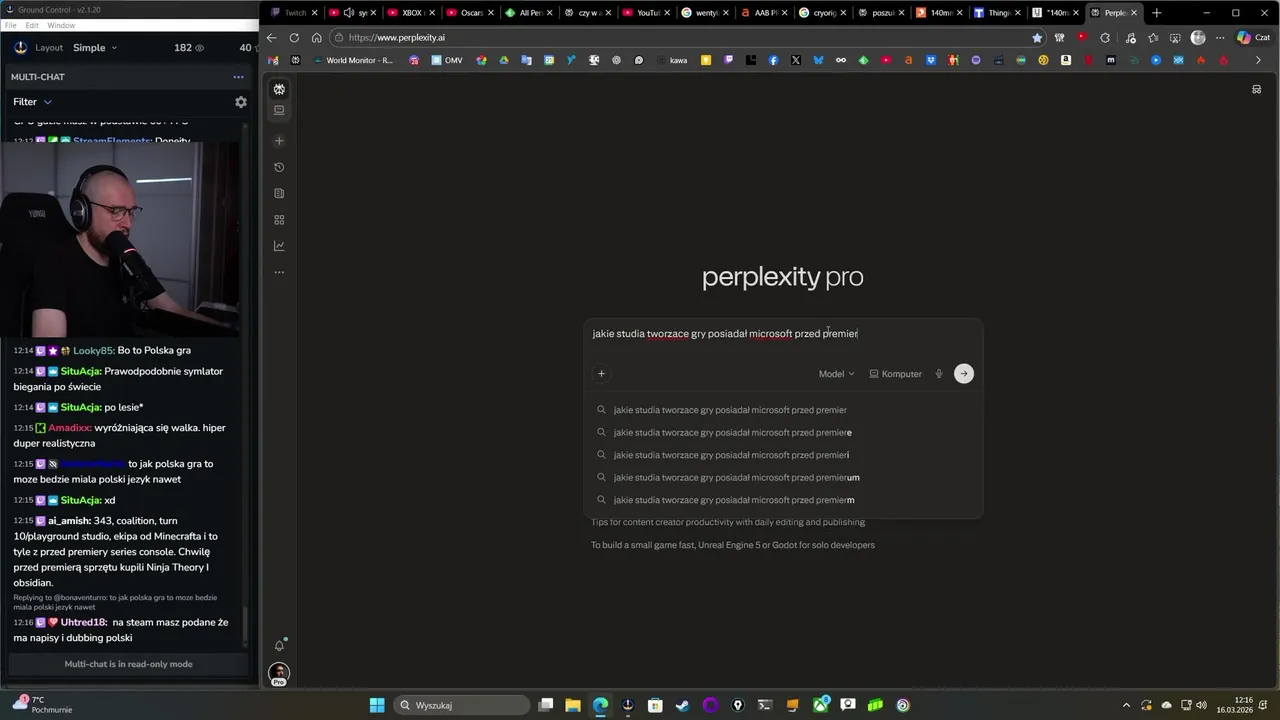Click the Perplexity logo icon in sidebar
Viewport: 1280px width, 720px height.
pyautogui.click(x=279, y=89)
